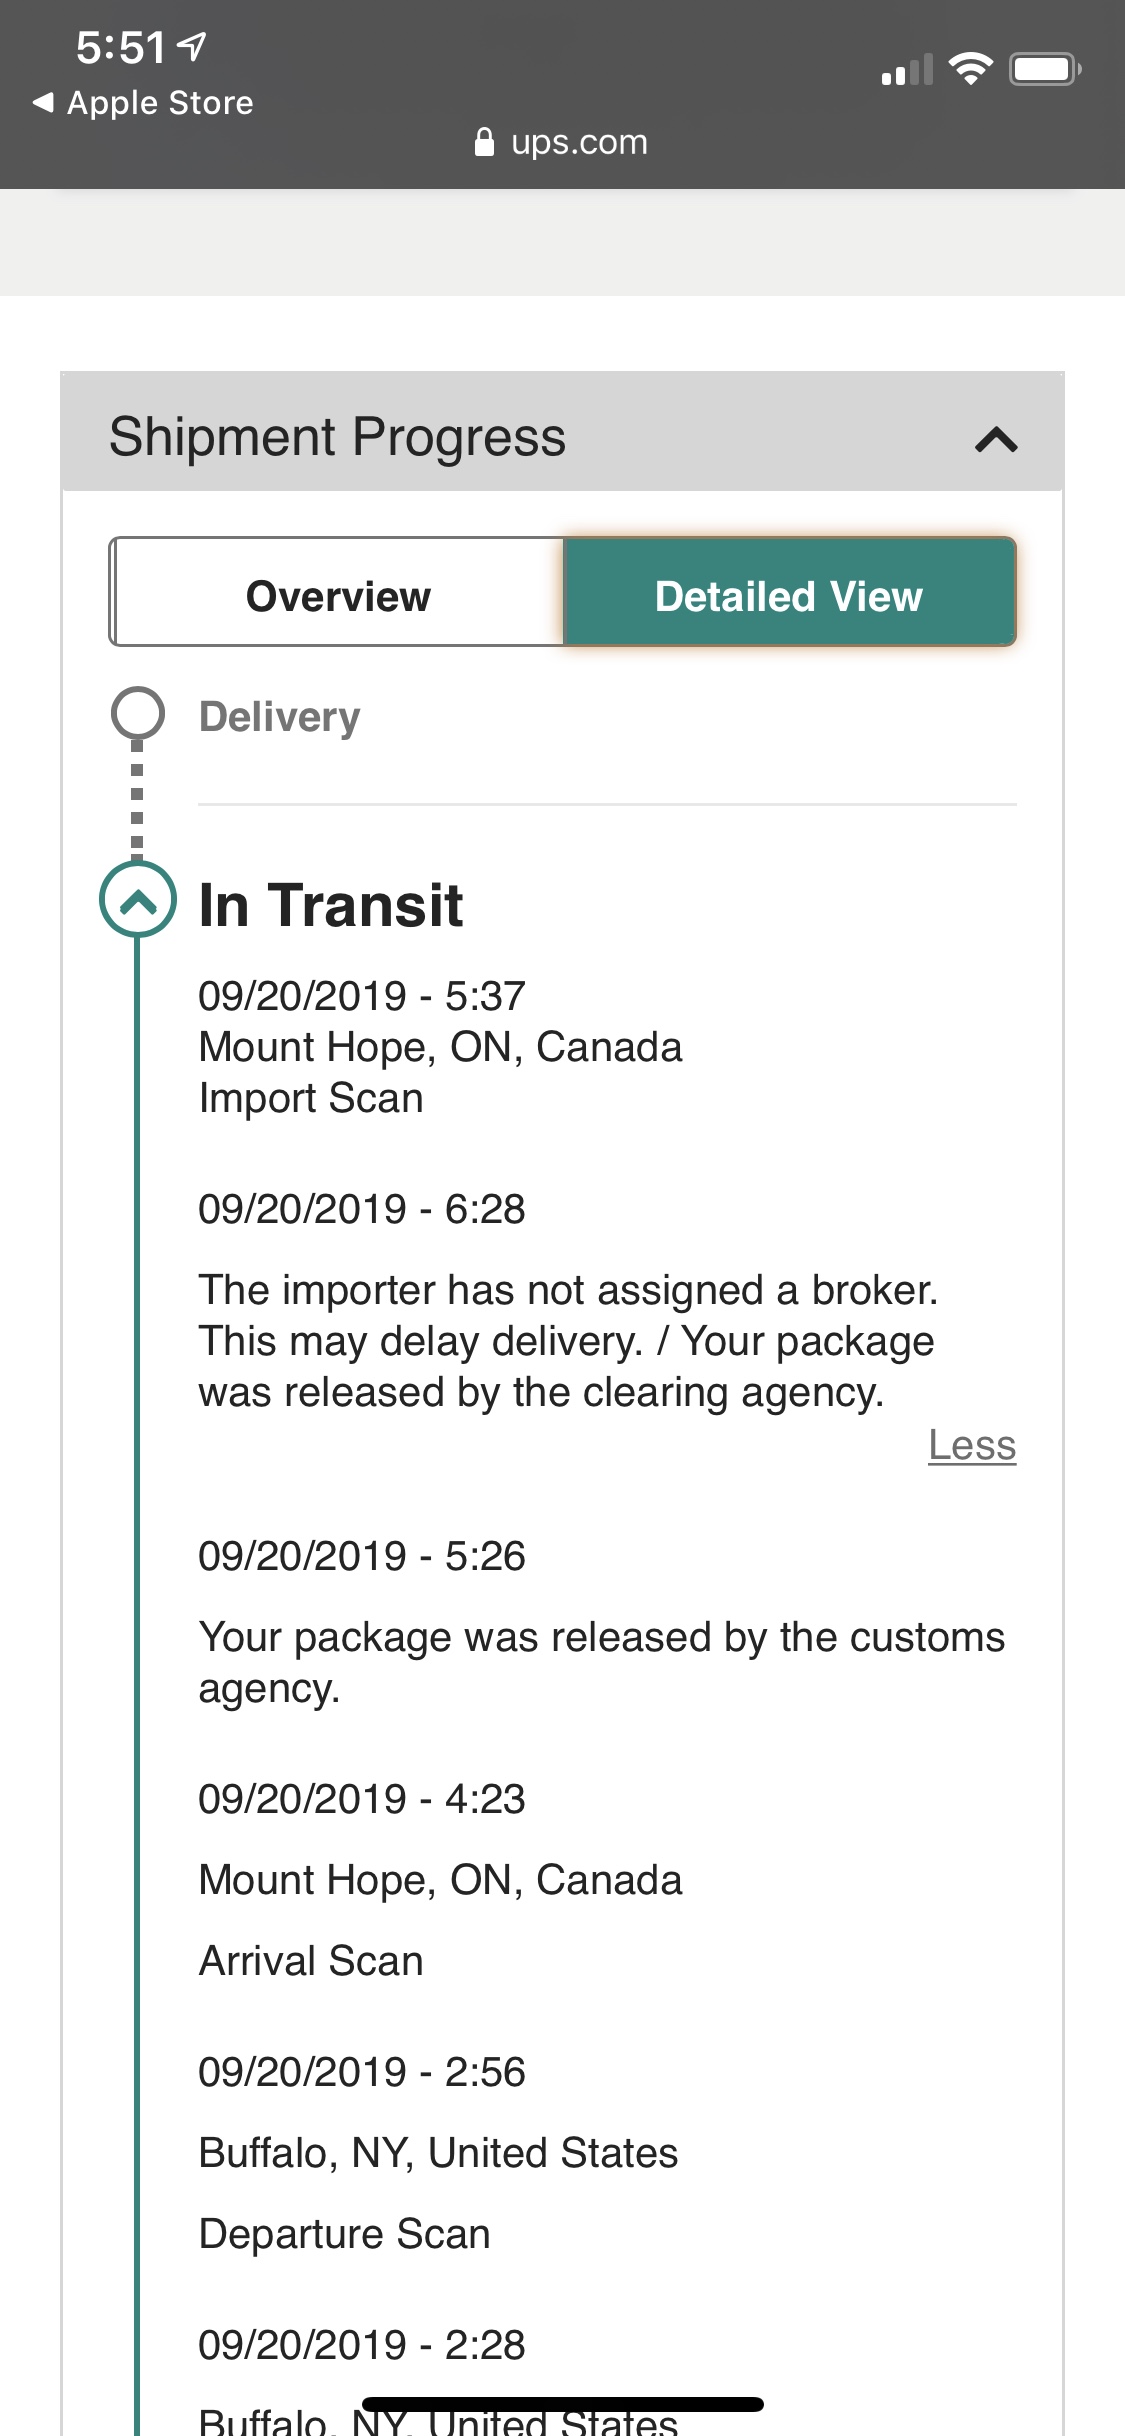The height and width of the screenshot is (2436, 1125).
Task: Collapse the Shipment Progress panel chevron
Action: pos(996,439)
